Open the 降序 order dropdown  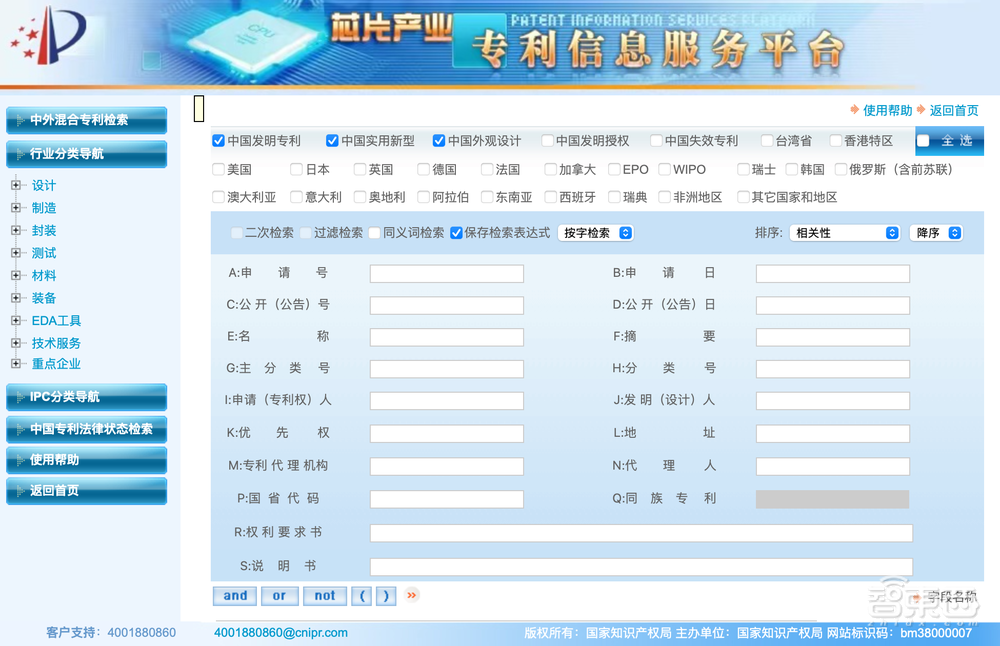(x=936, y=232)
